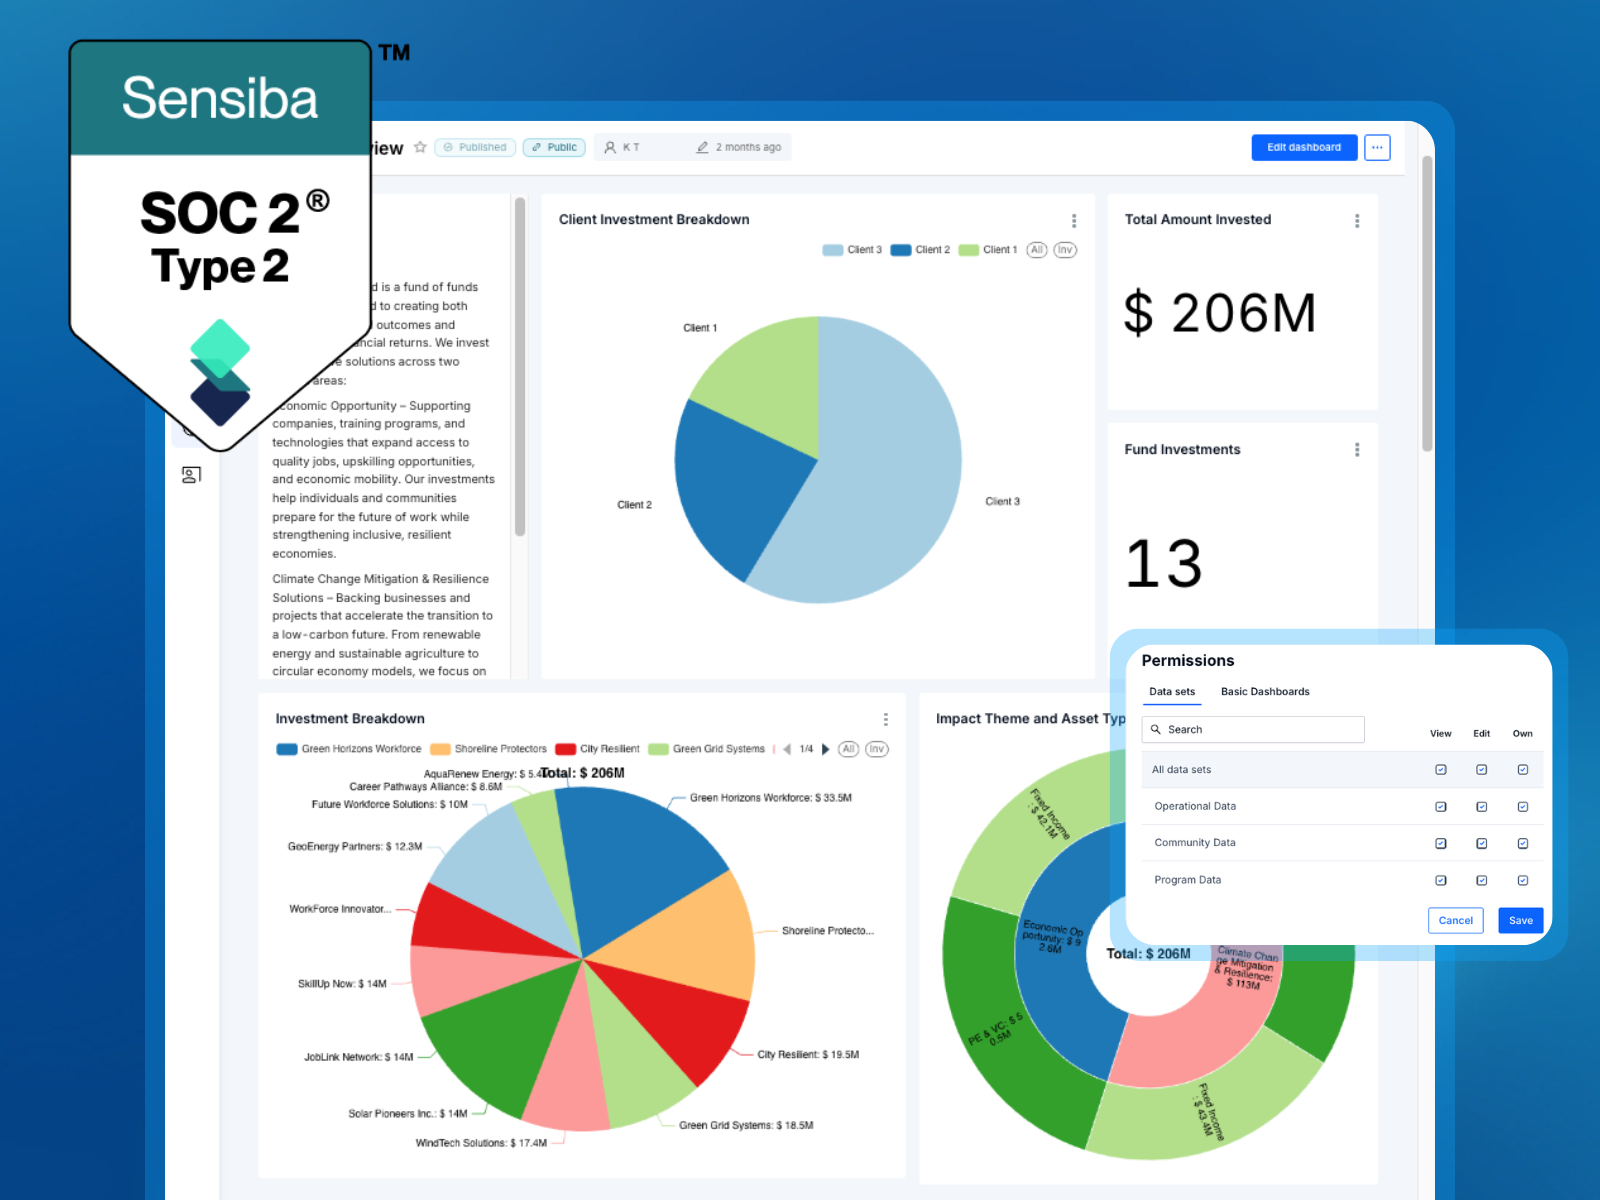Switch to the Basic Dashboards tab

[1265, 691]
